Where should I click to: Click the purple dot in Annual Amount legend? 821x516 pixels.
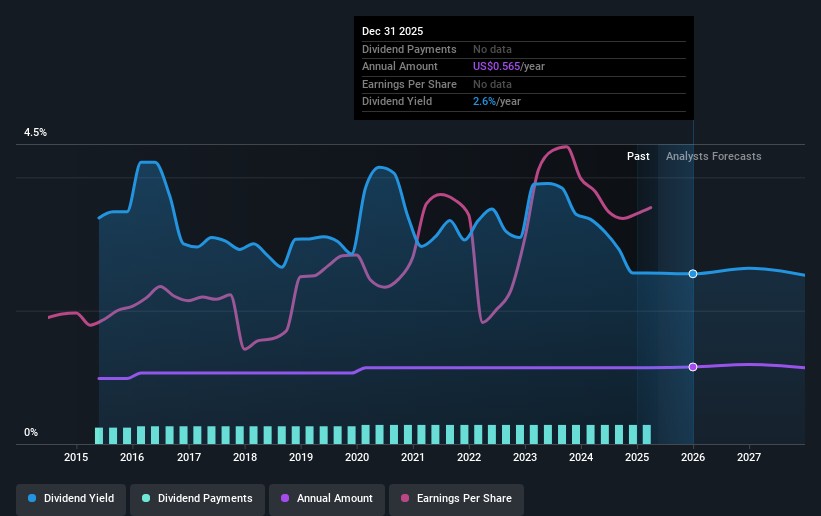pyautogui.click(x=286, y=498)
